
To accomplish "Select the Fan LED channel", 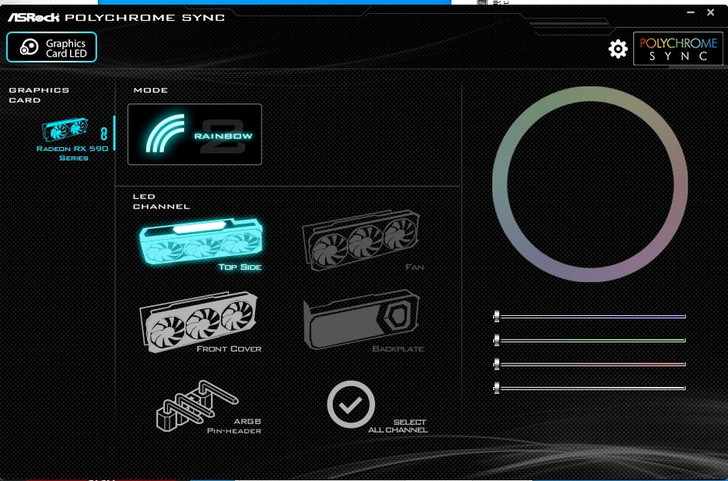I will (364, 241).
